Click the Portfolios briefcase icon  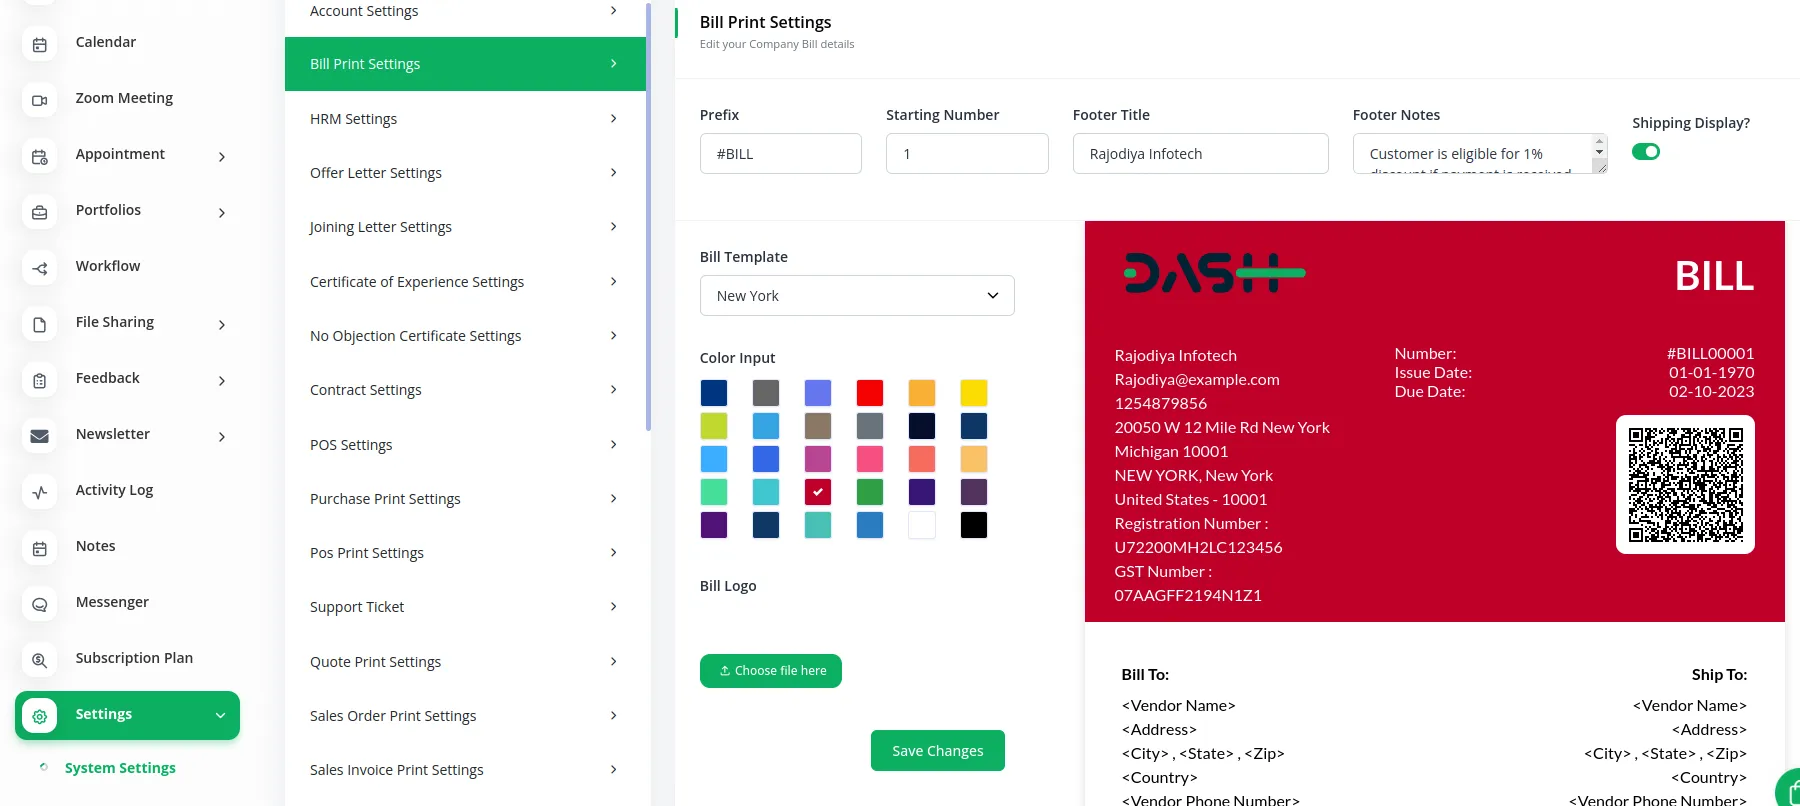click(40, 211)
